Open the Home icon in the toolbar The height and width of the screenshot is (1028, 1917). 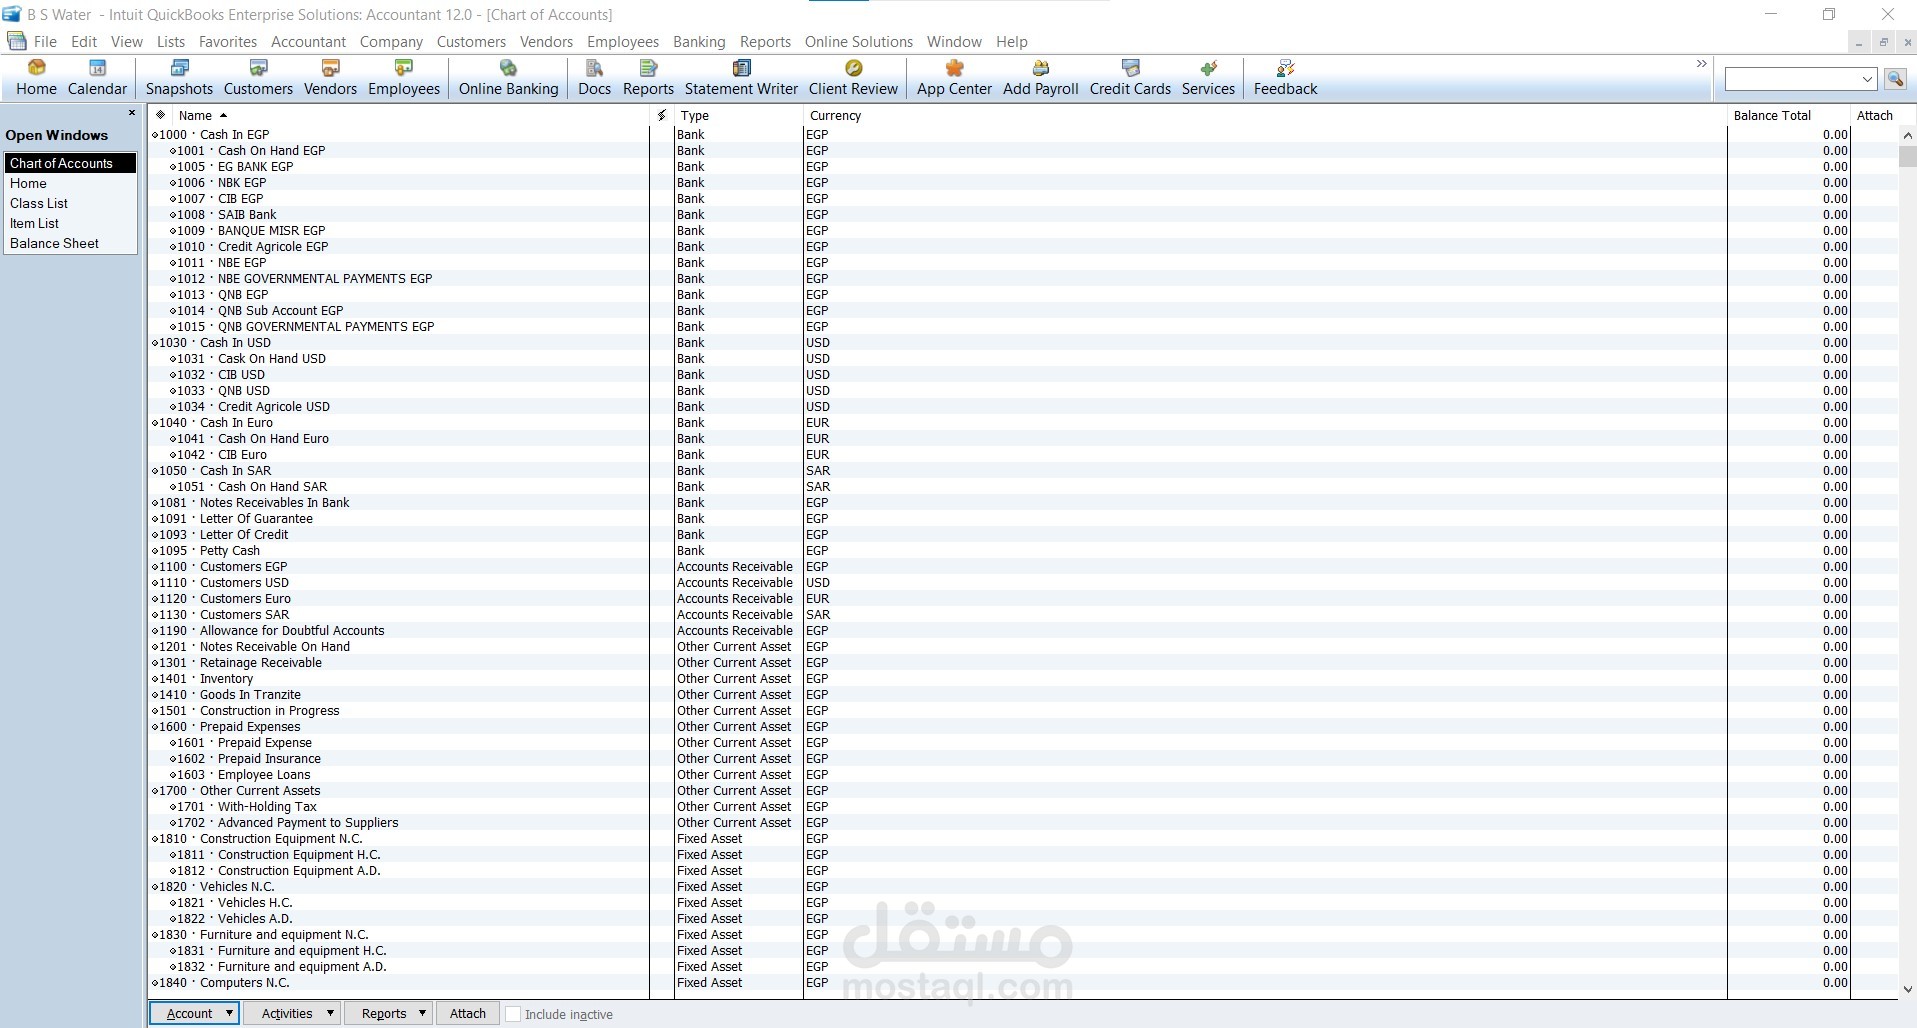point(36,78)
